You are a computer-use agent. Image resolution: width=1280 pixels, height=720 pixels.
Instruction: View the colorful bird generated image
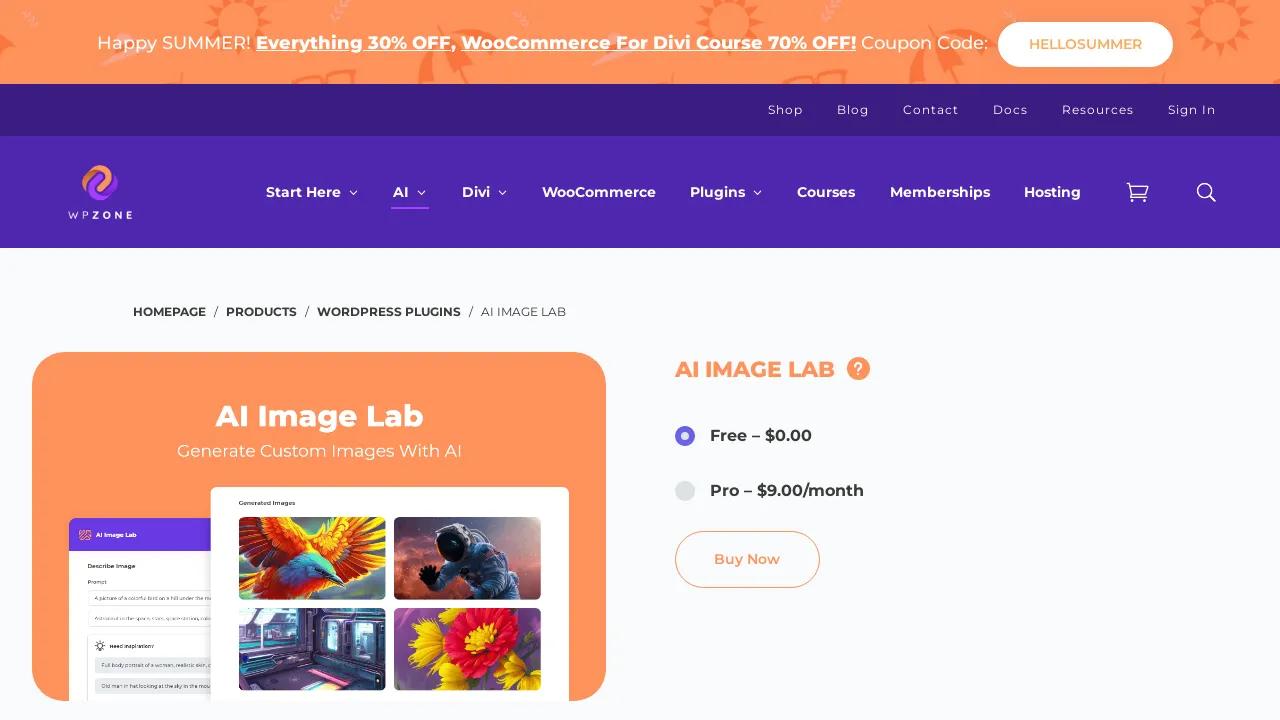312,558
